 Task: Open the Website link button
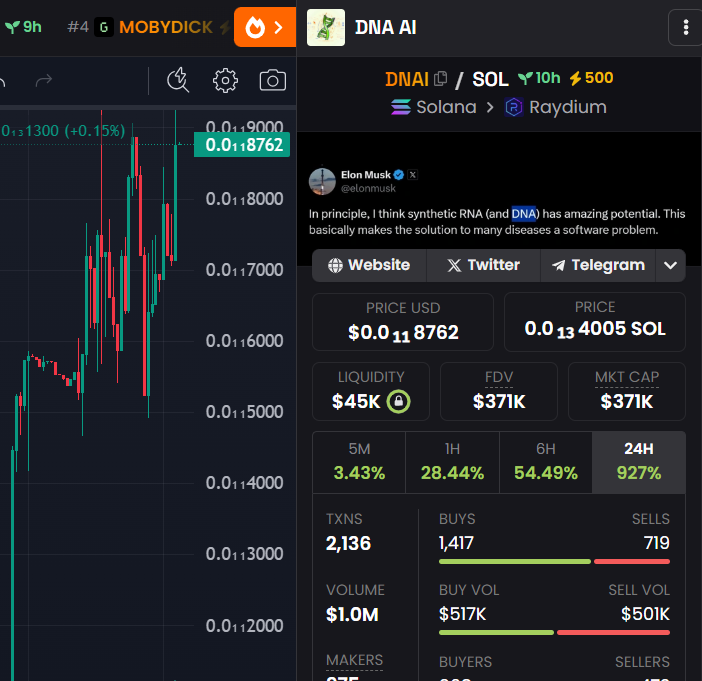coord(369,265)
